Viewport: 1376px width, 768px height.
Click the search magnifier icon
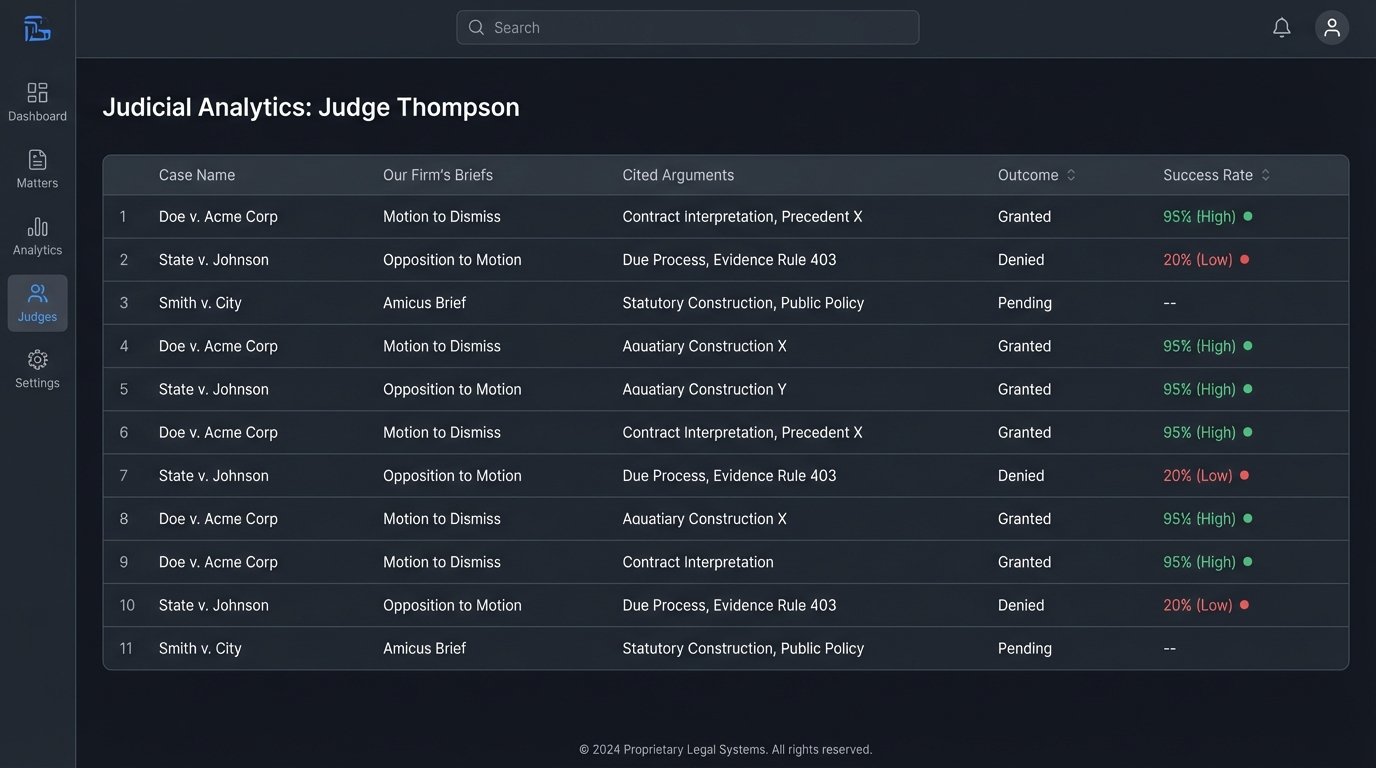pyautogui.click(x=477, y=27)
